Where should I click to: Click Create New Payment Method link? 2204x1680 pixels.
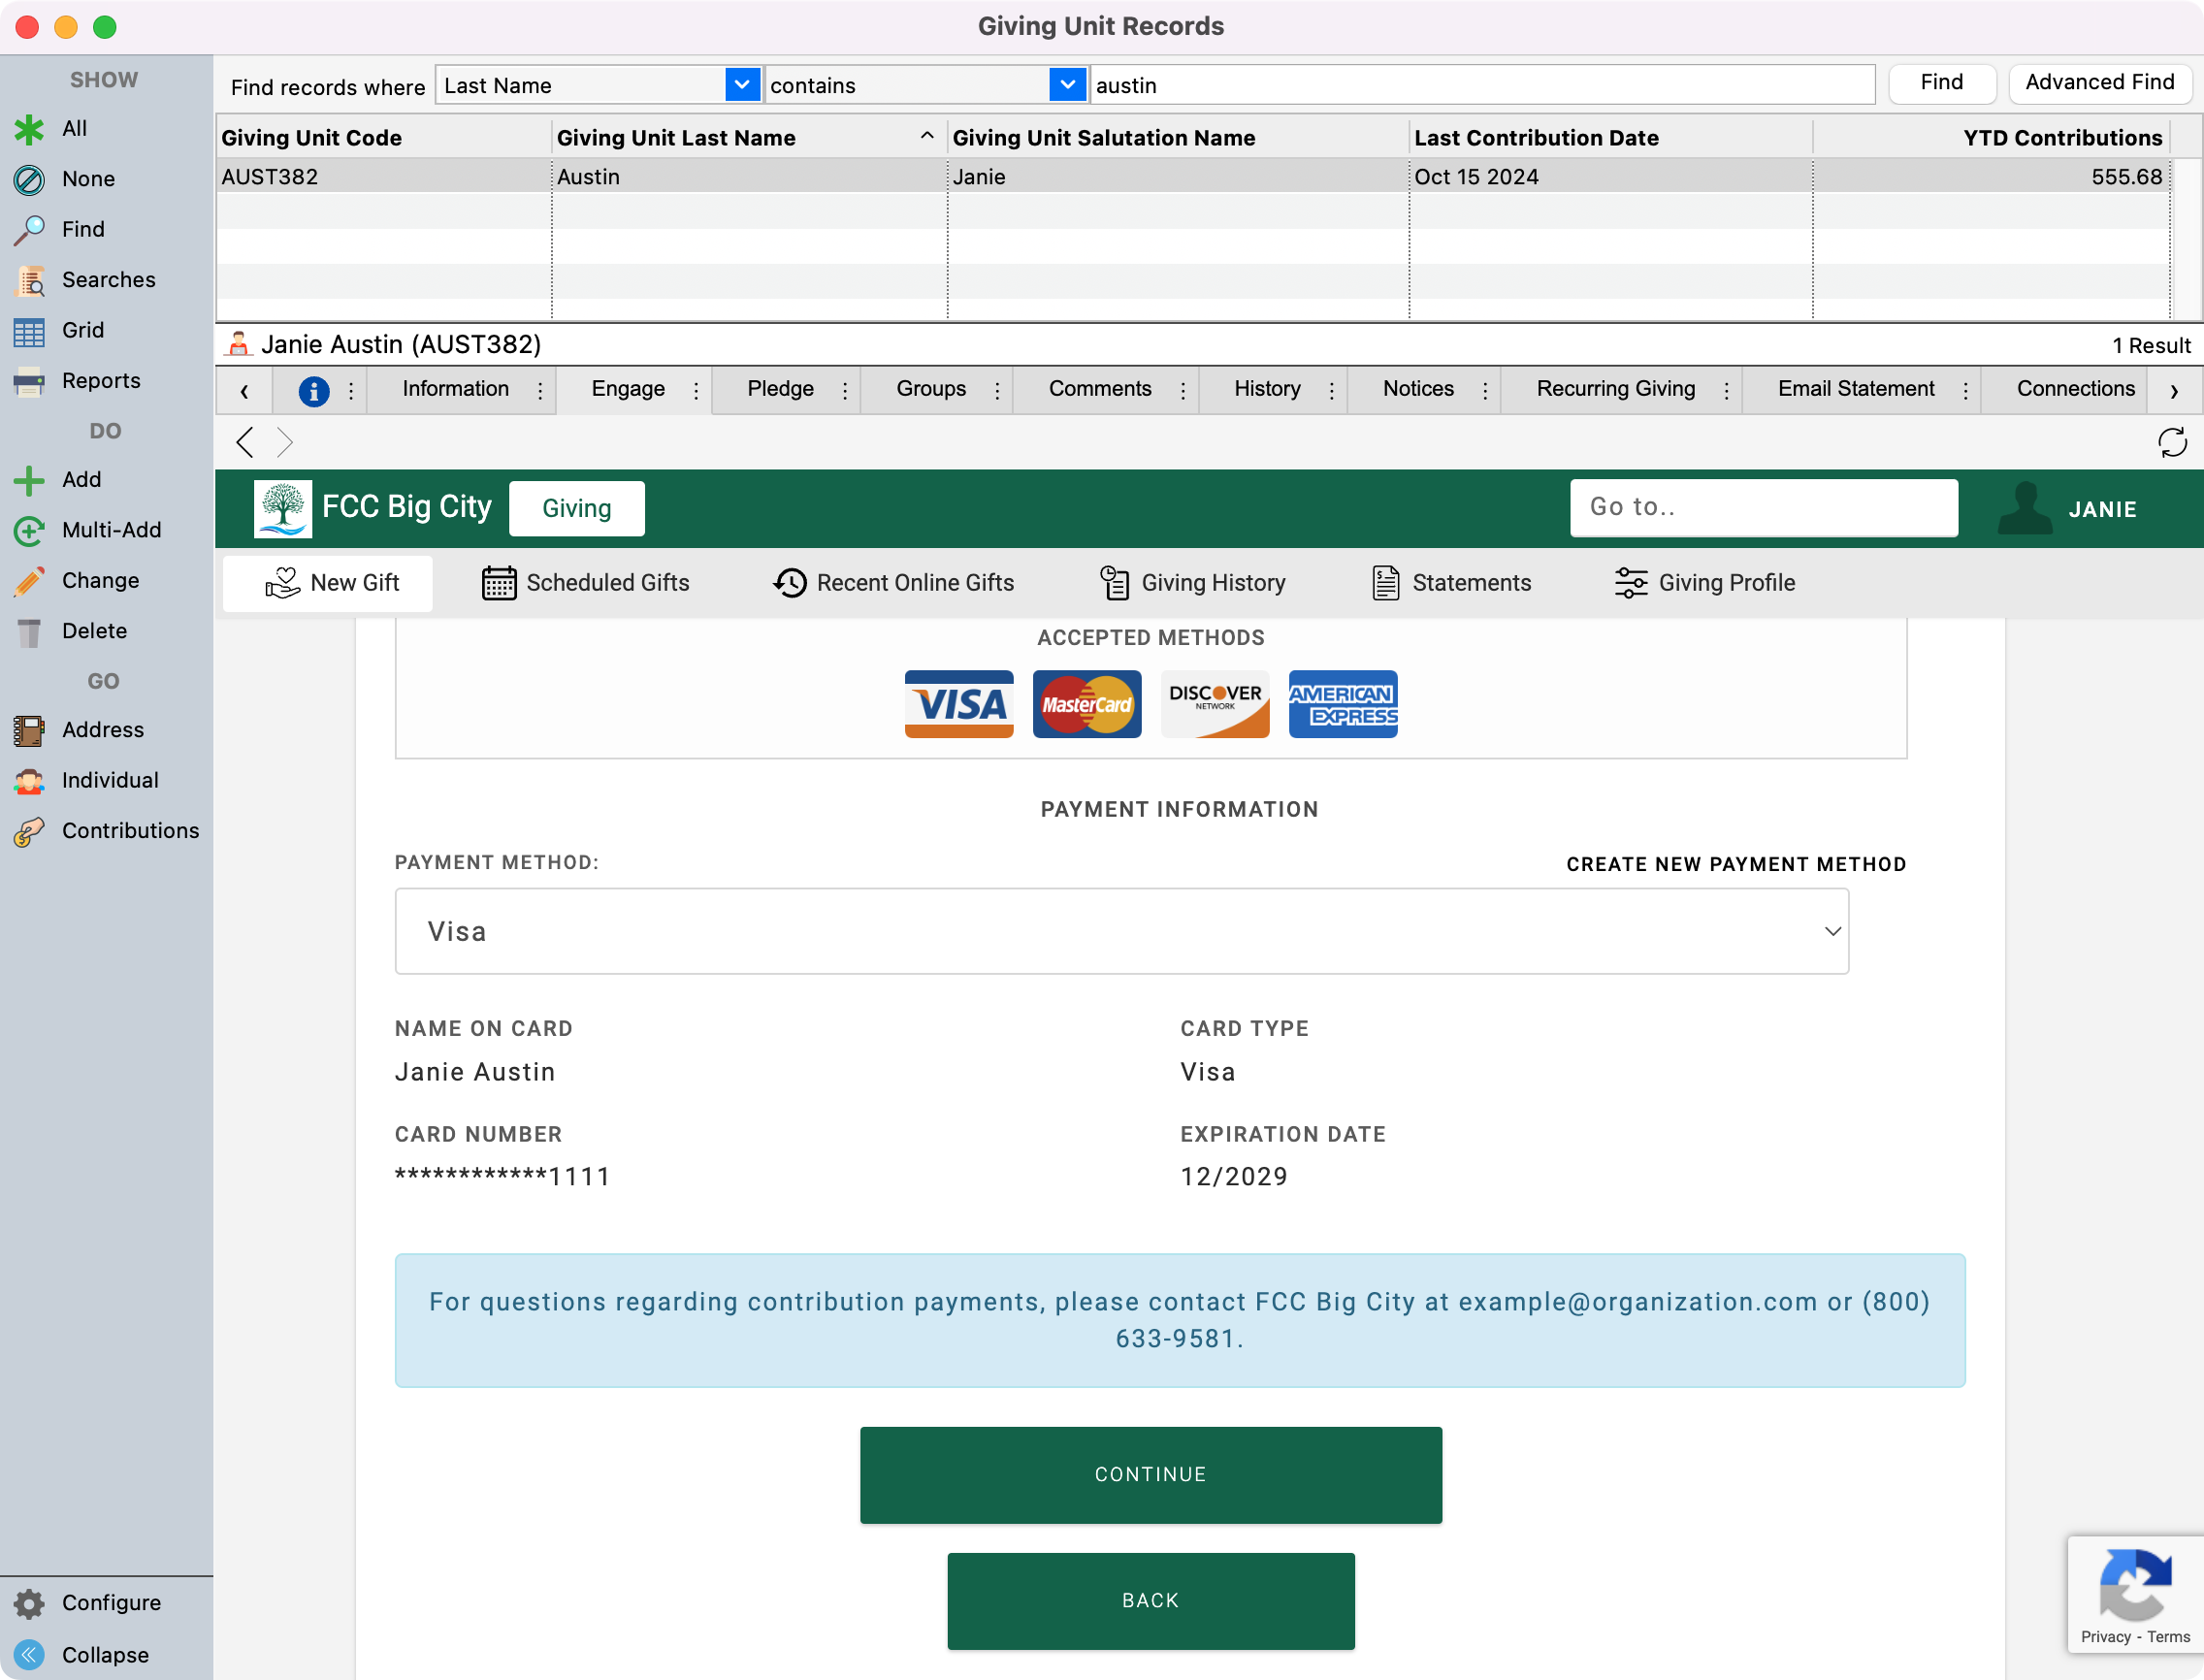[x=1735, y=865]
